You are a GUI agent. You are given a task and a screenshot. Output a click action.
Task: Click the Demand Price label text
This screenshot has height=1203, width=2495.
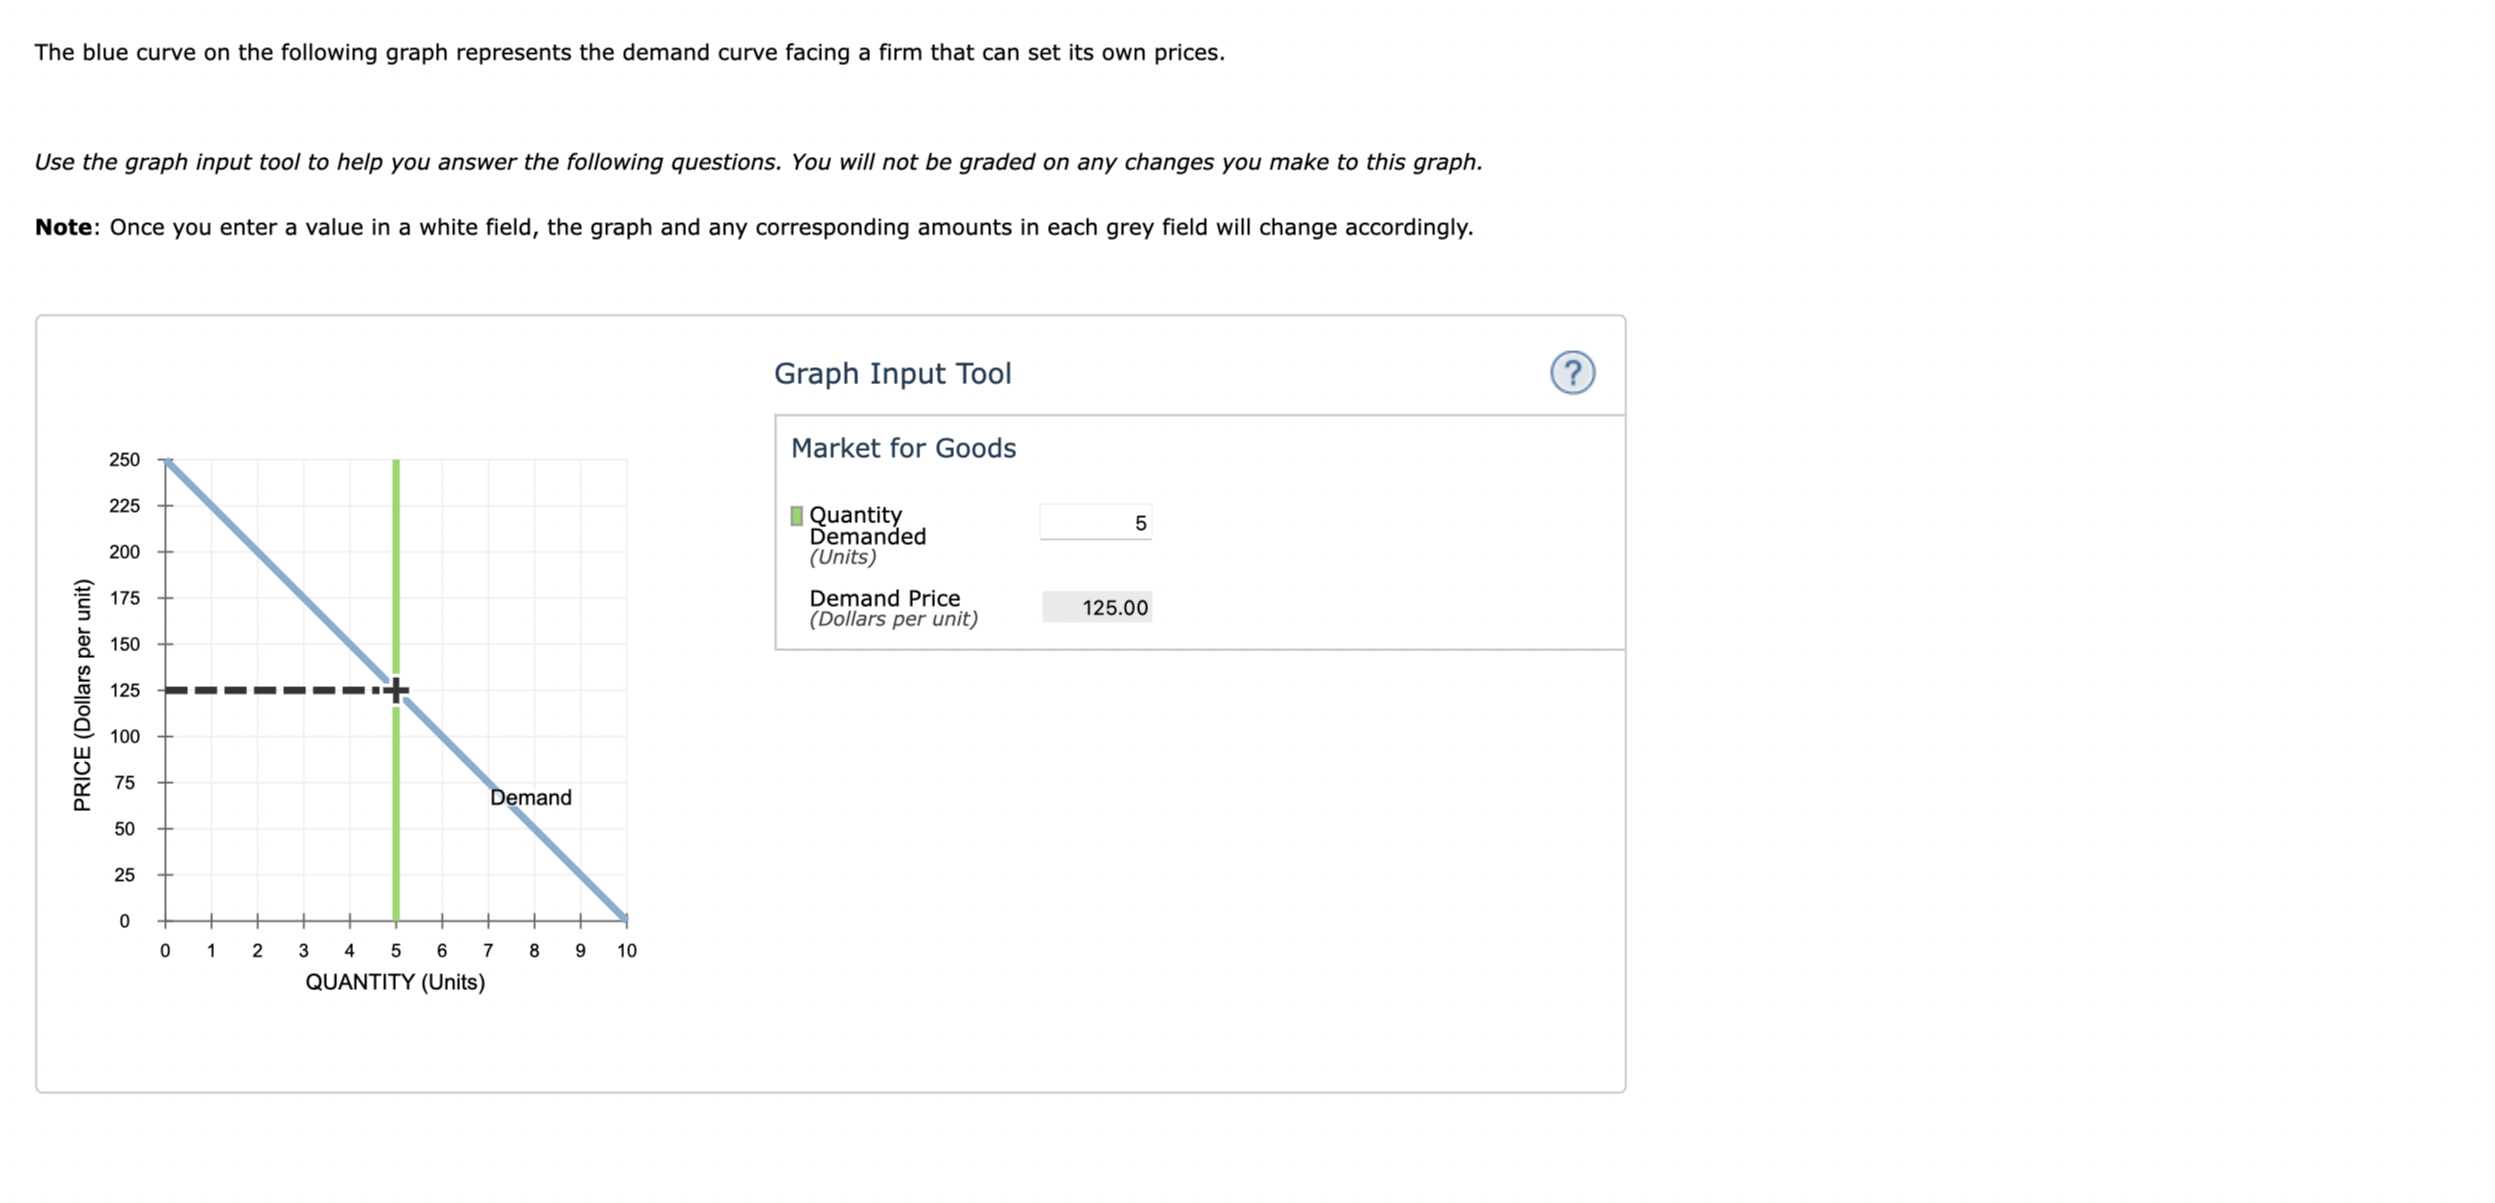click(884, 598)
